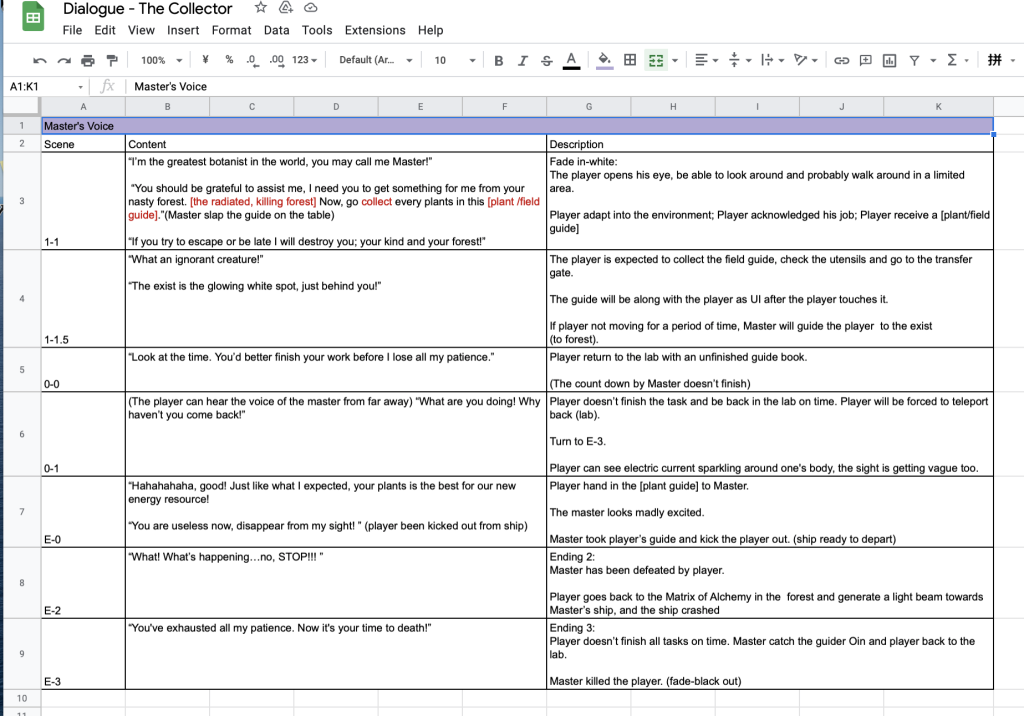This screenshot has width=1024, height=716.
Task: Expand the filter views dropdown arrow
Action: pos(933,61)
